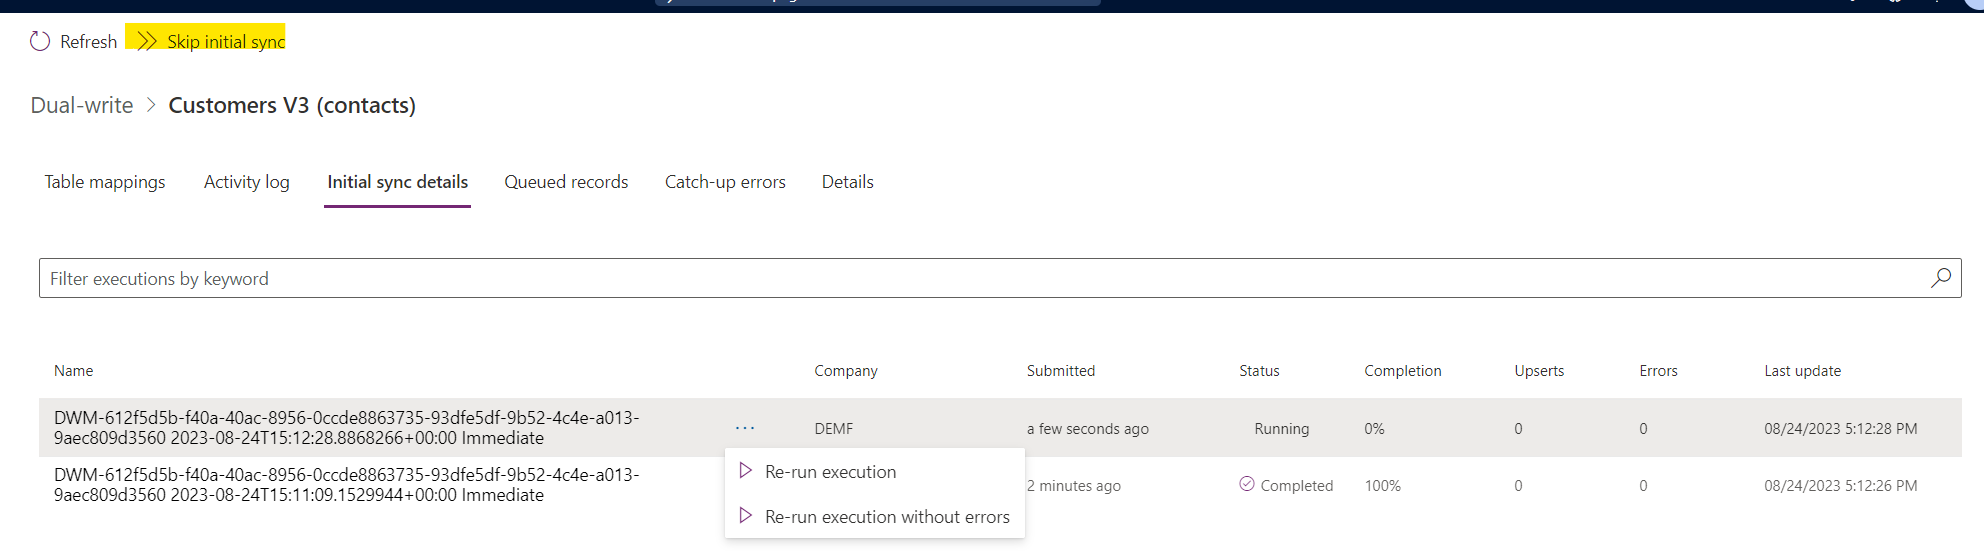This screenshot has height=551, width=1984.
Task: Open the Details tab
Action: (x=848, y=182)
